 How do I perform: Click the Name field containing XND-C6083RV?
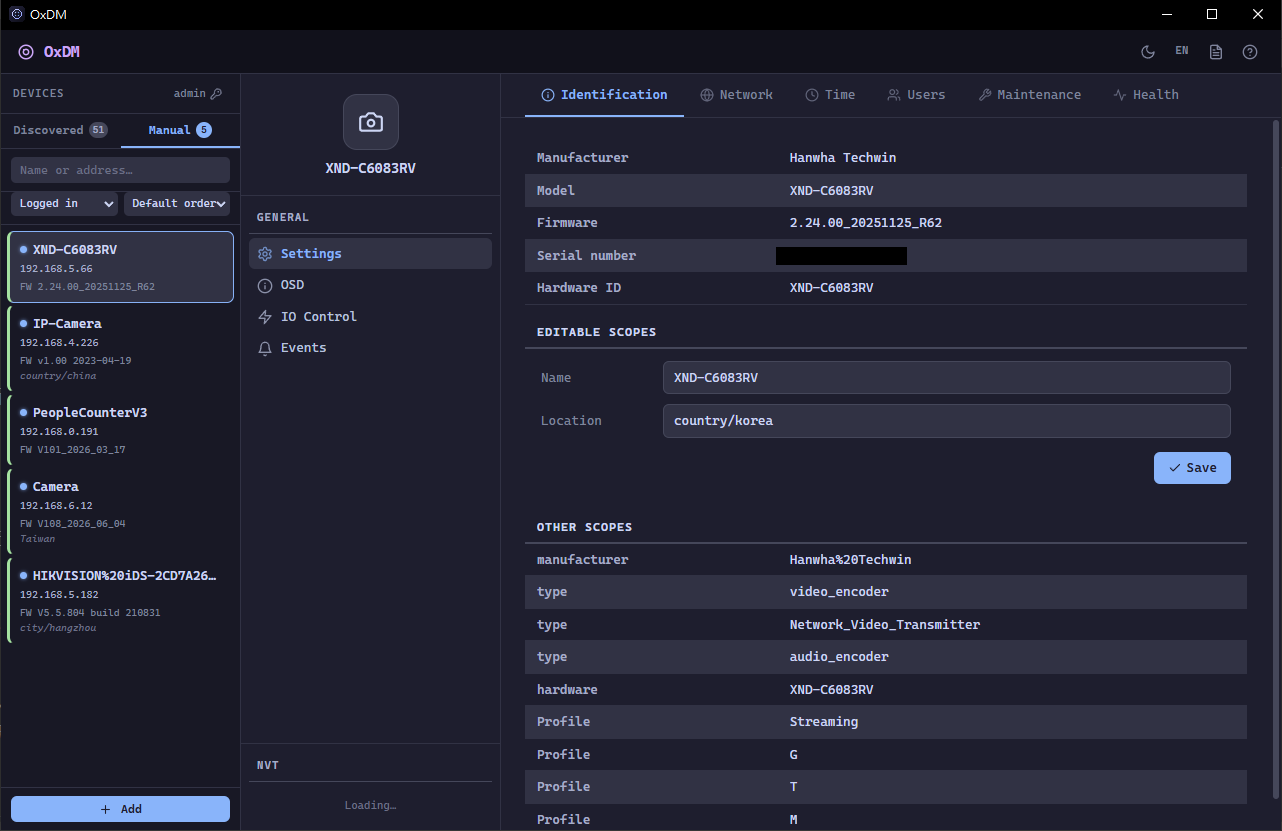point(946,378)
